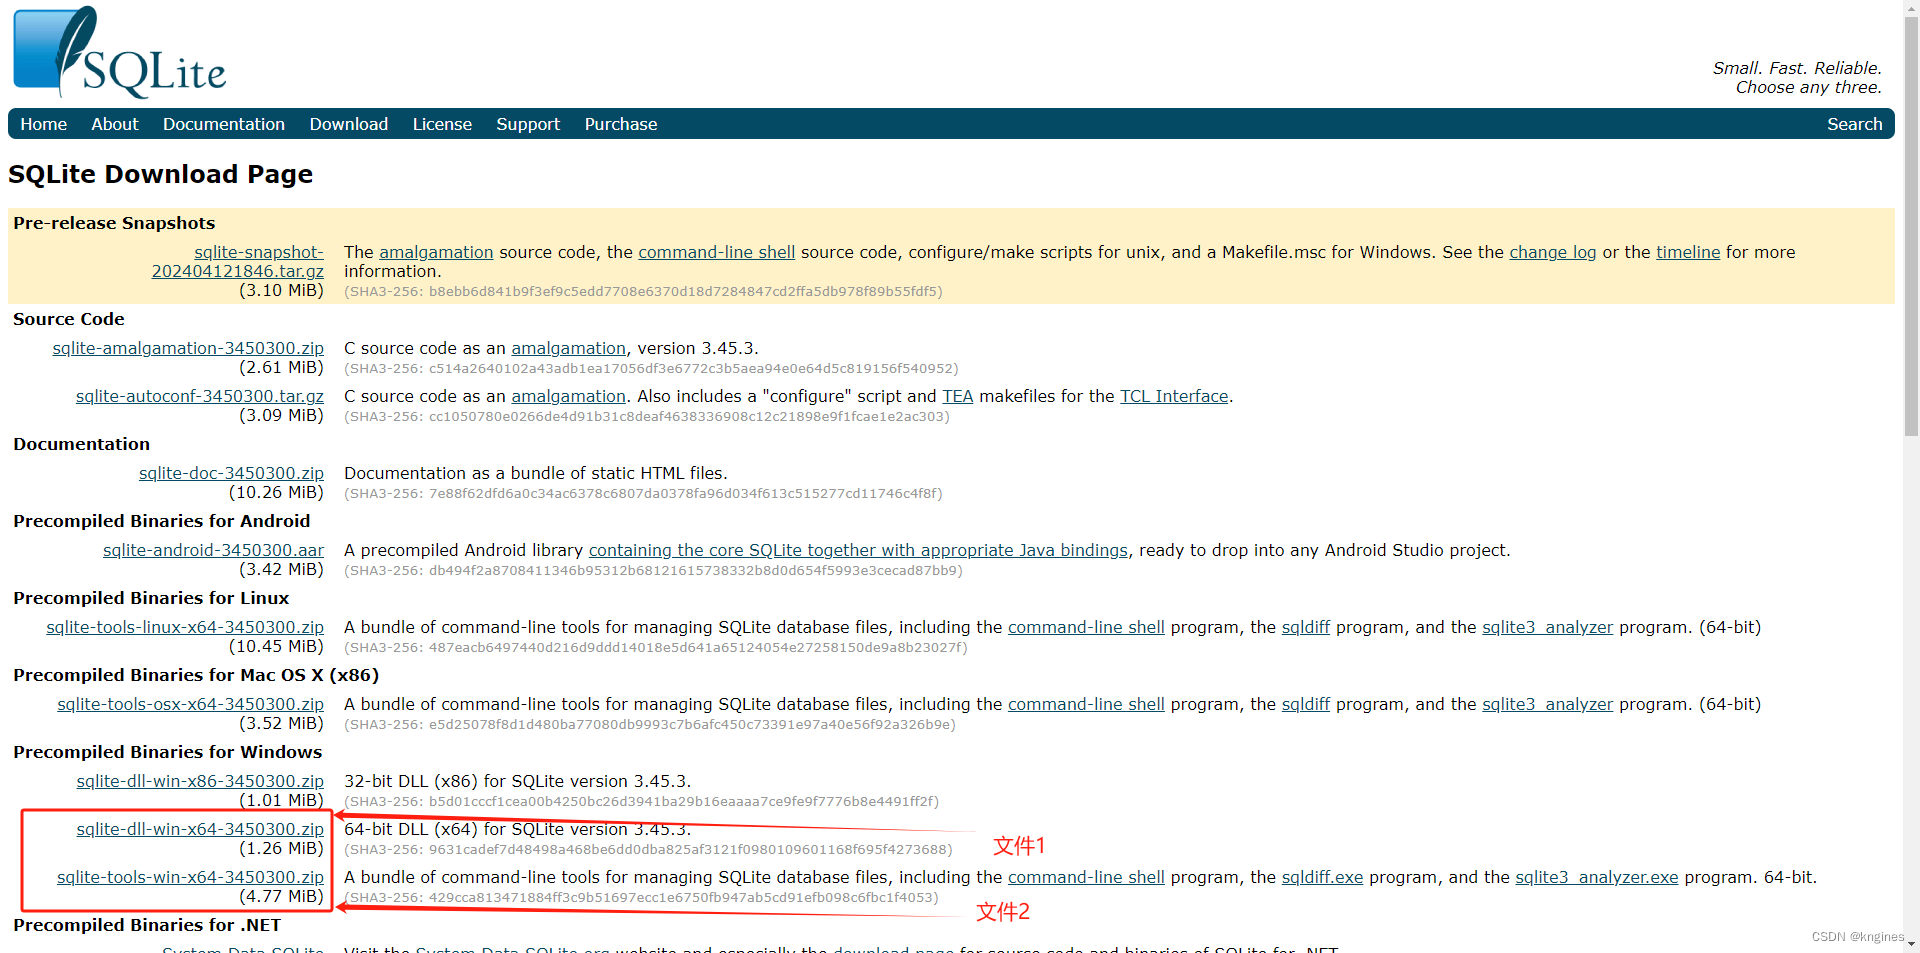Open command-line shell link in snapshot description
Screen dimensions: 1920x953
717,252
